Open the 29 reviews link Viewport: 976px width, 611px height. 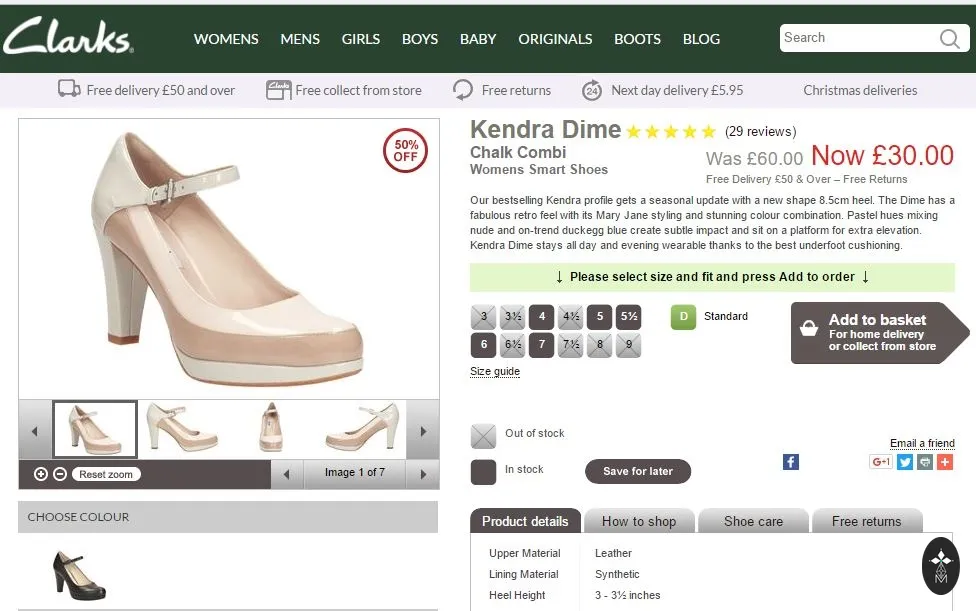pyautogui.click(x=761, y=131)
